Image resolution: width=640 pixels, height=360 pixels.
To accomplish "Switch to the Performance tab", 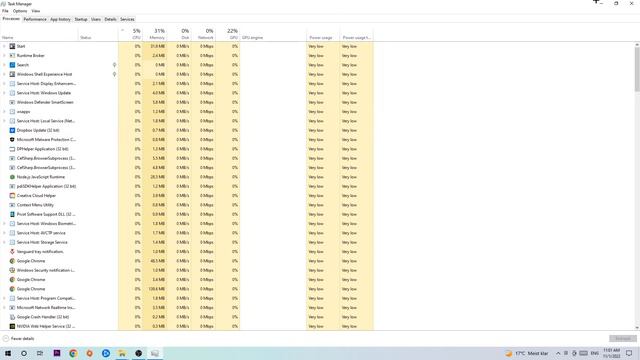I will 35,19.
